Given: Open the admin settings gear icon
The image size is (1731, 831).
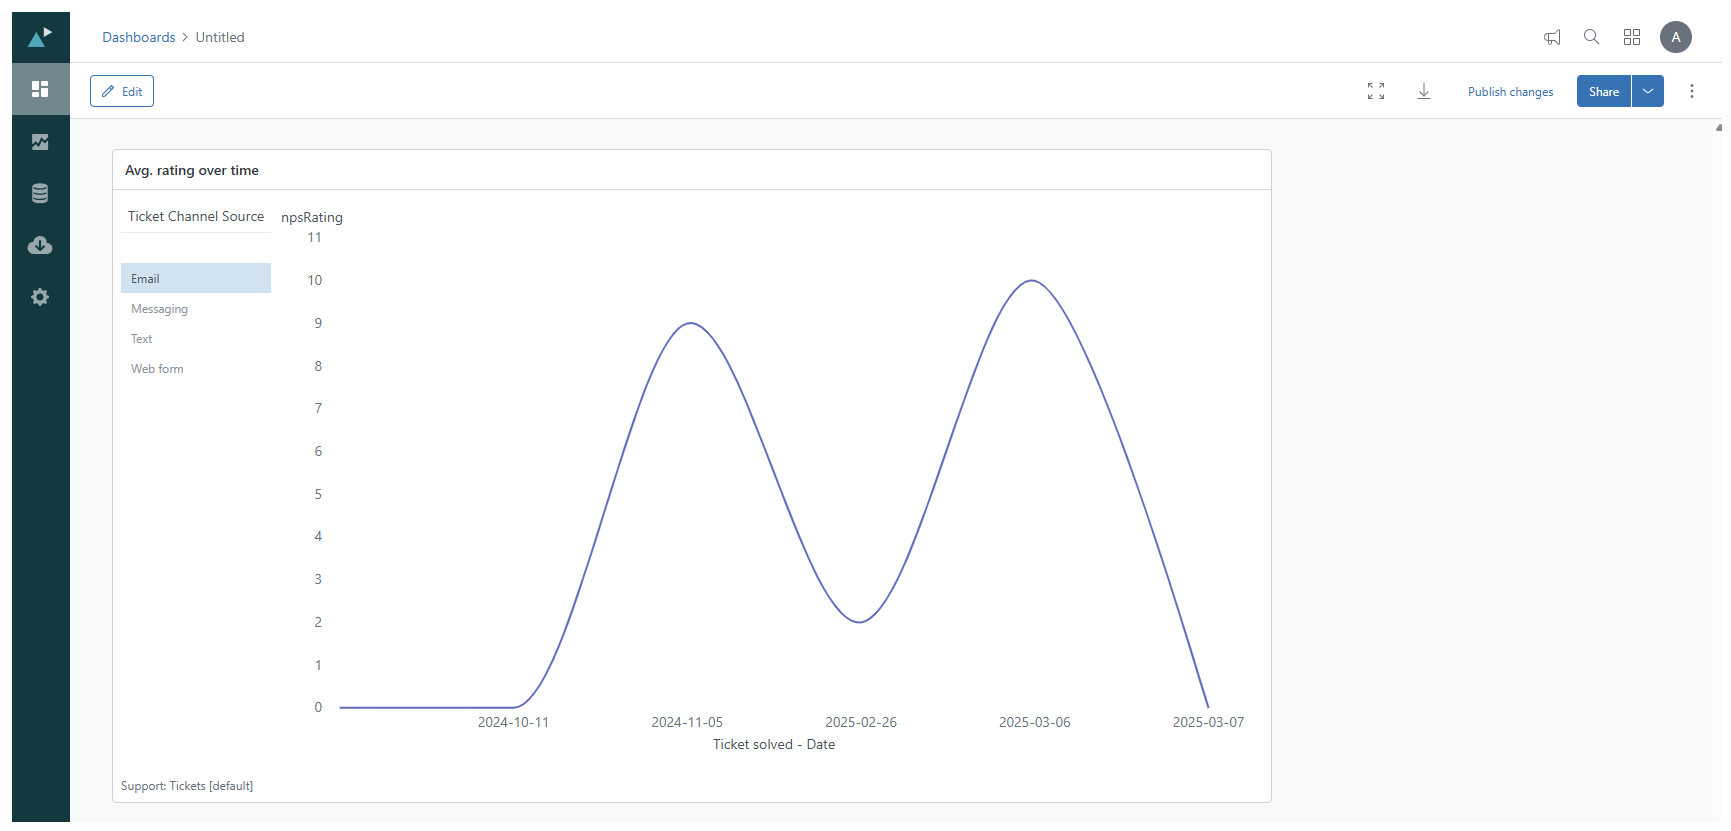Looking at the screenshot, I should click(40, 297).
